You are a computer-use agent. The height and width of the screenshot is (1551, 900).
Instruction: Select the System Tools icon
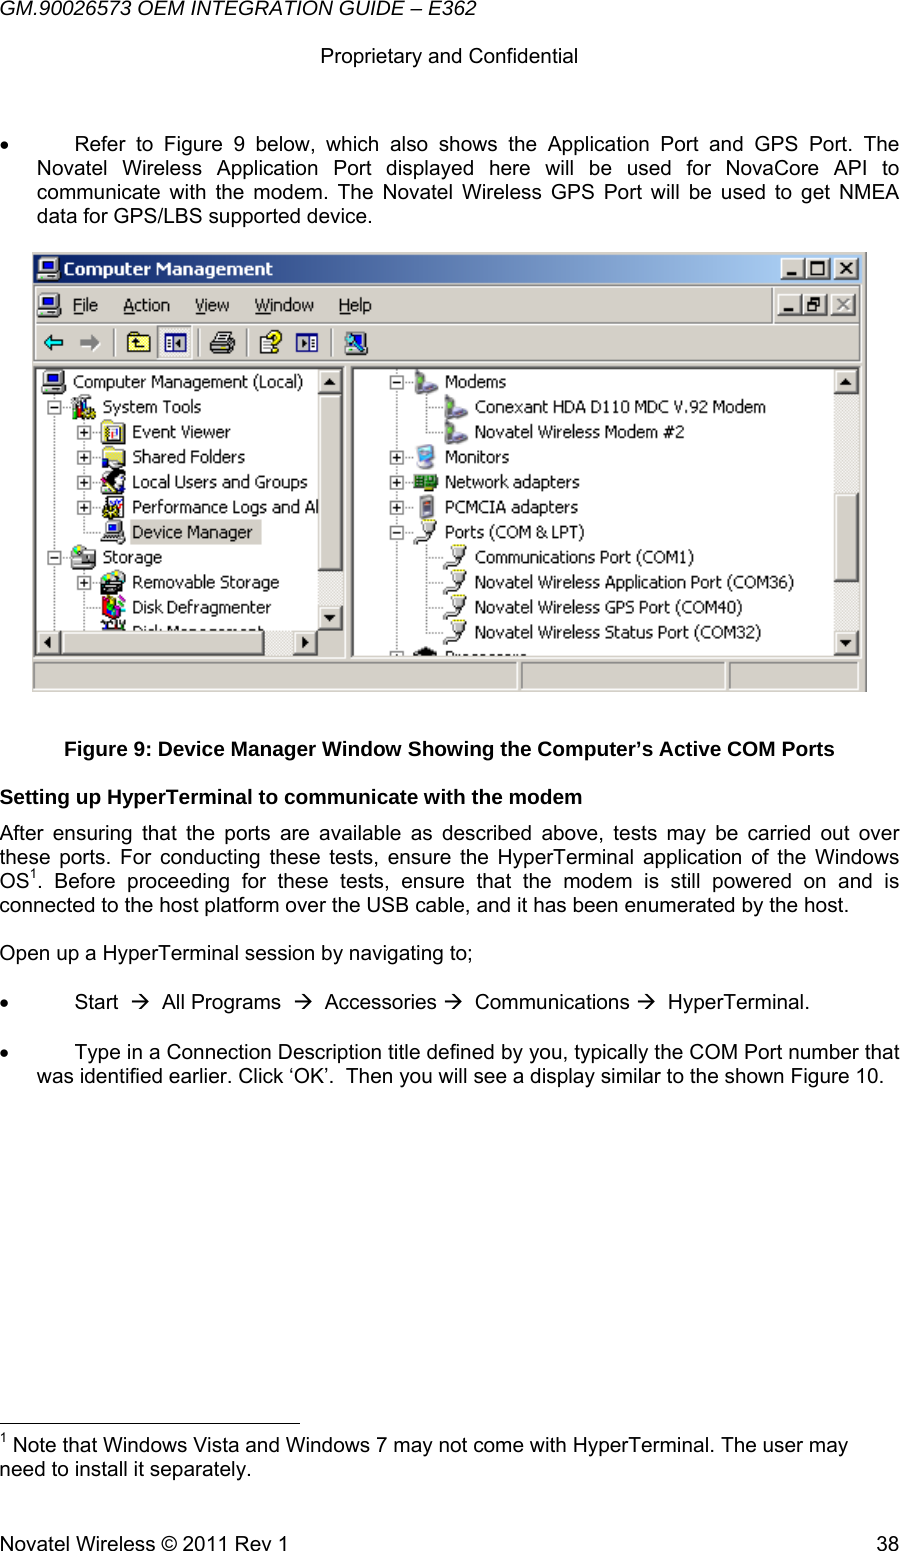(x=84, y=407)
